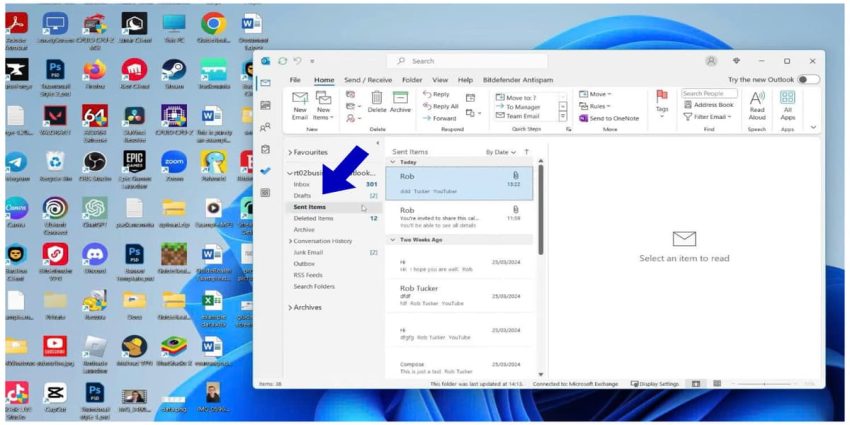The image size is (850, 425).
Task: Click Reply All in the ribbon
Action: [x=441, y=106]
